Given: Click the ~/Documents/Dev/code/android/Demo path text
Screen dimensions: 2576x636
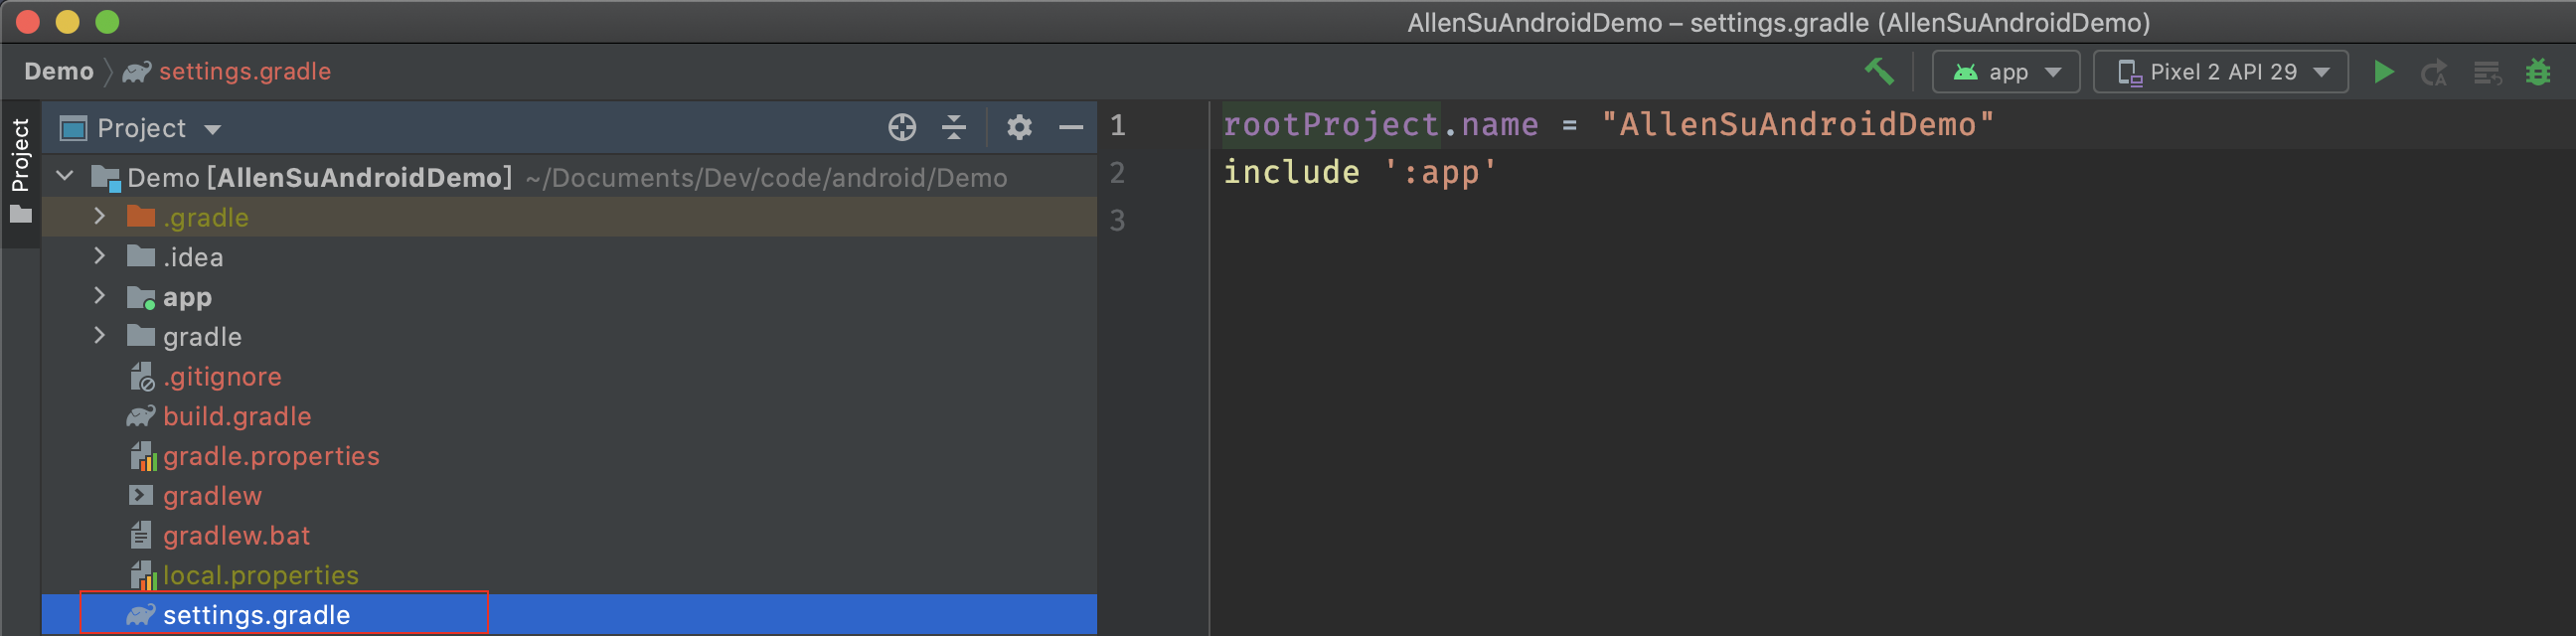Looking at the screenshot, I should pyautogui.click(x=766, y=178).
